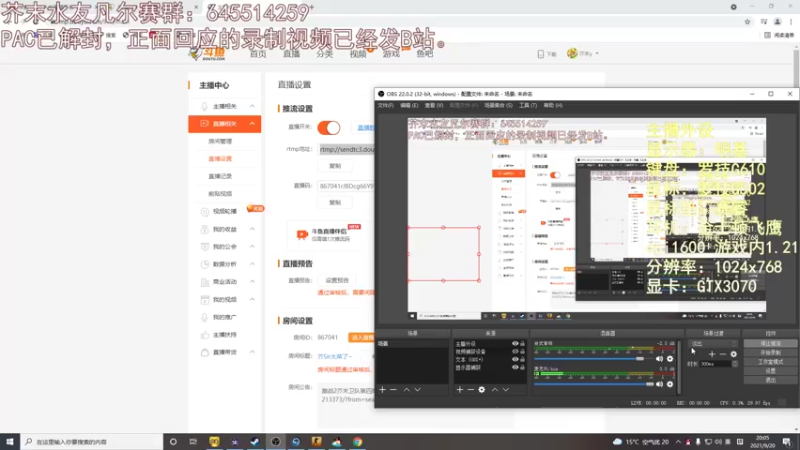Open OBS 文件(F) menu
The image size is (800, 450).
[386, 106]
